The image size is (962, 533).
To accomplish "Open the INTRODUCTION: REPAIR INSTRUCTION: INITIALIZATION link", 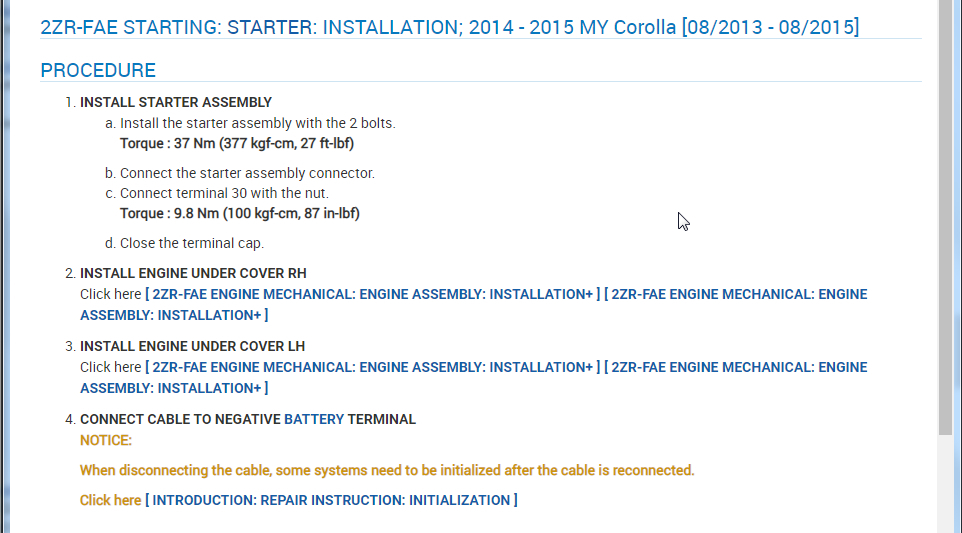I will [x=331, y=500].
